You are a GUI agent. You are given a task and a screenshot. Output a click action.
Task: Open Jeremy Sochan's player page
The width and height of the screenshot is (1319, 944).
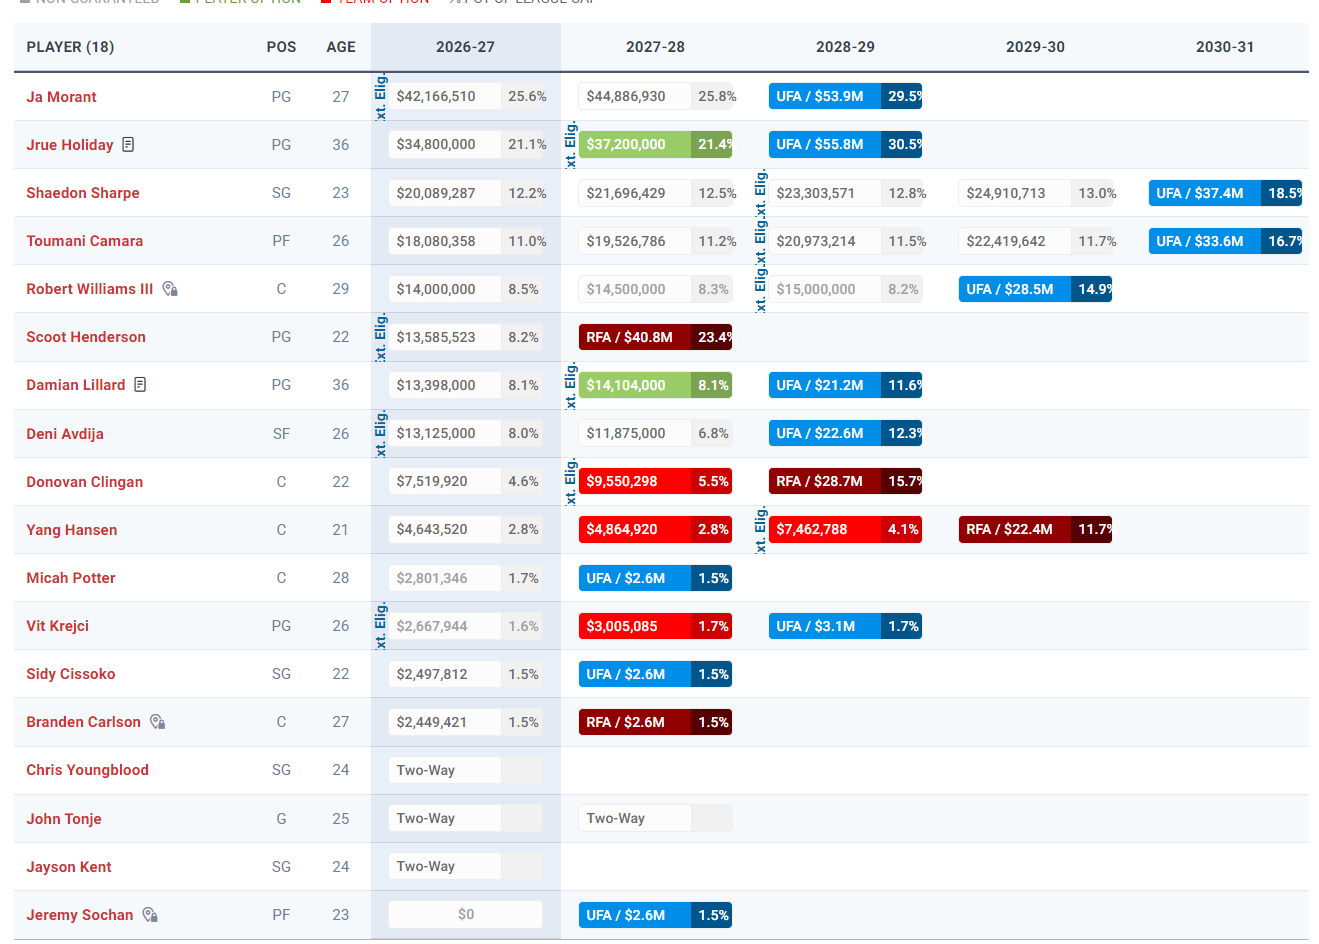(x=80, y=915)
